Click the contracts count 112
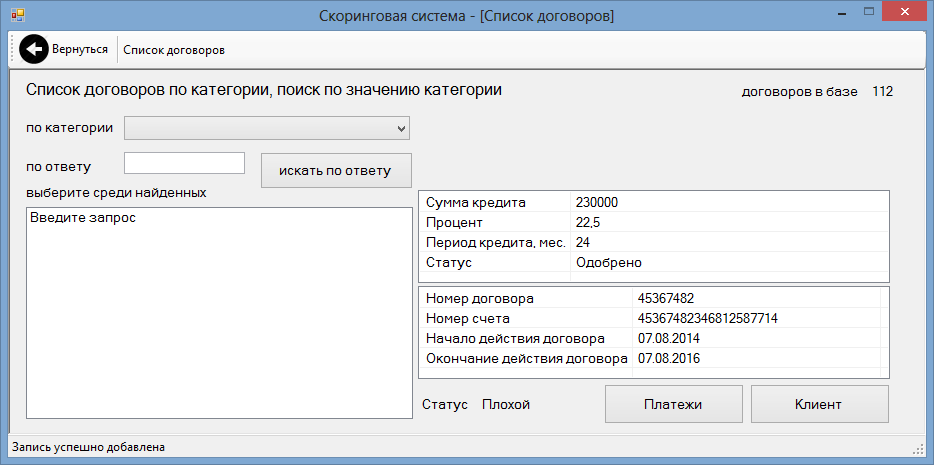The height and width of the screenshot is (465, 934). (883, 92)
